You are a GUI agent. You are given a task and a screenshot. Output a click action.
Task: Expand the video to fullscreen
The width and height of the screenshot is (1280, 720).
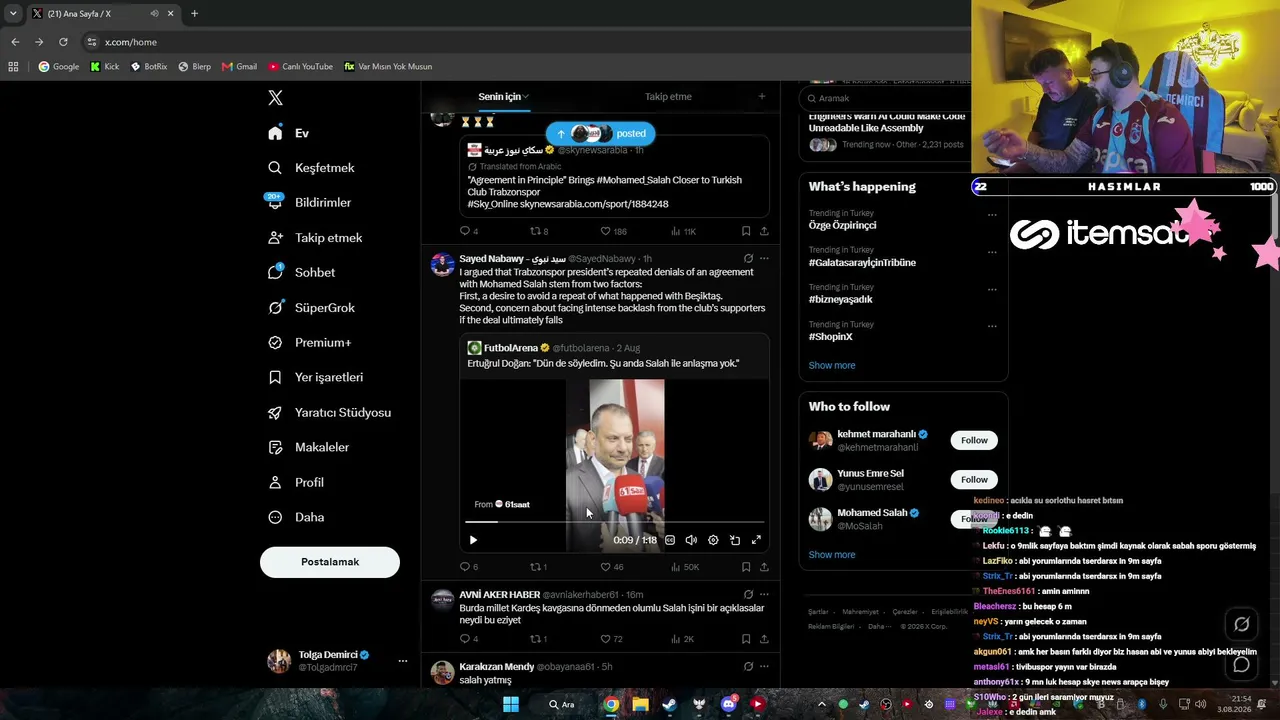click(756, 540)
